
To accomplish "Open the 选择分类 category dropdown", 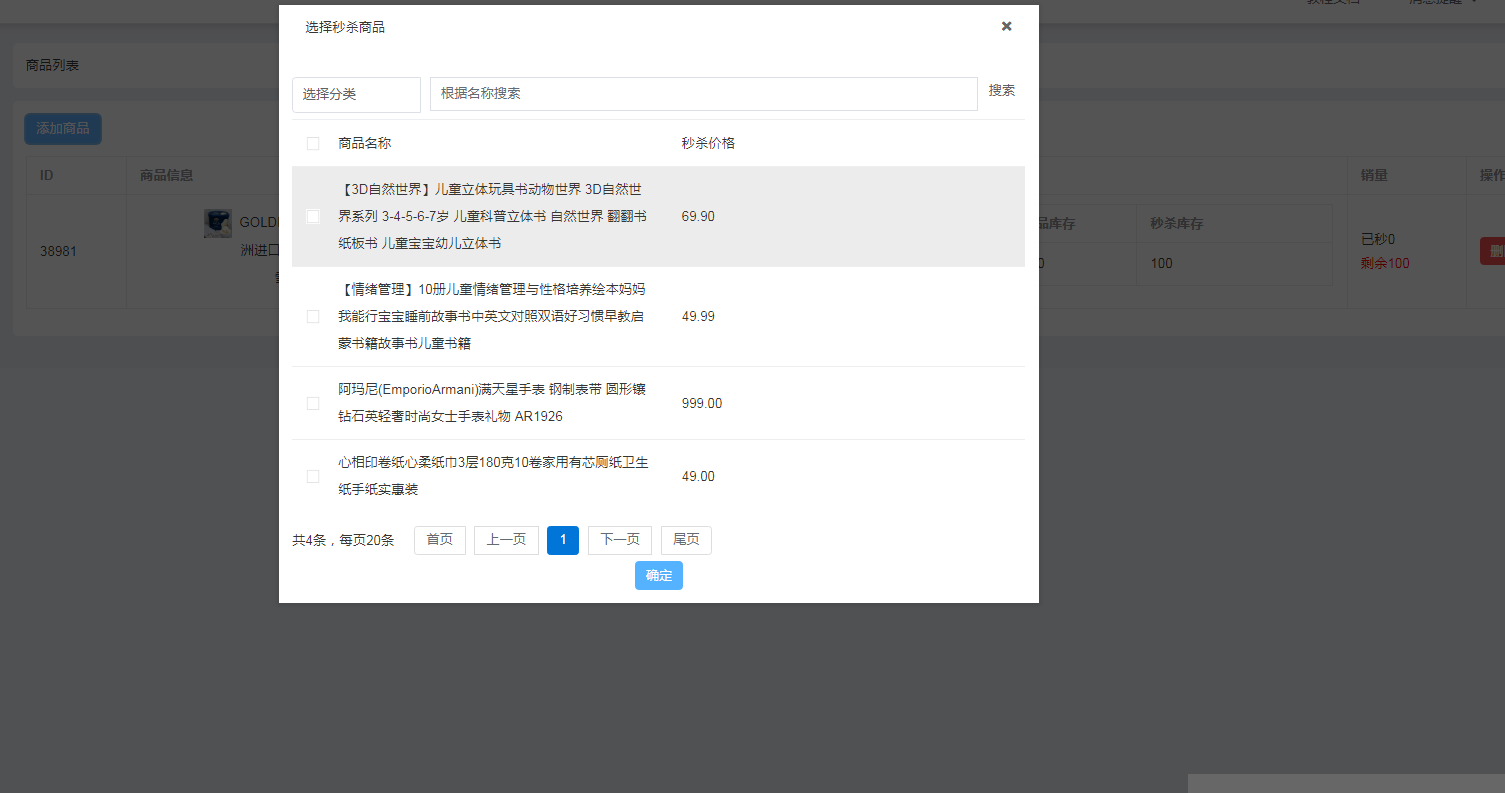I will pyautogui.click(x=356, y=94).
